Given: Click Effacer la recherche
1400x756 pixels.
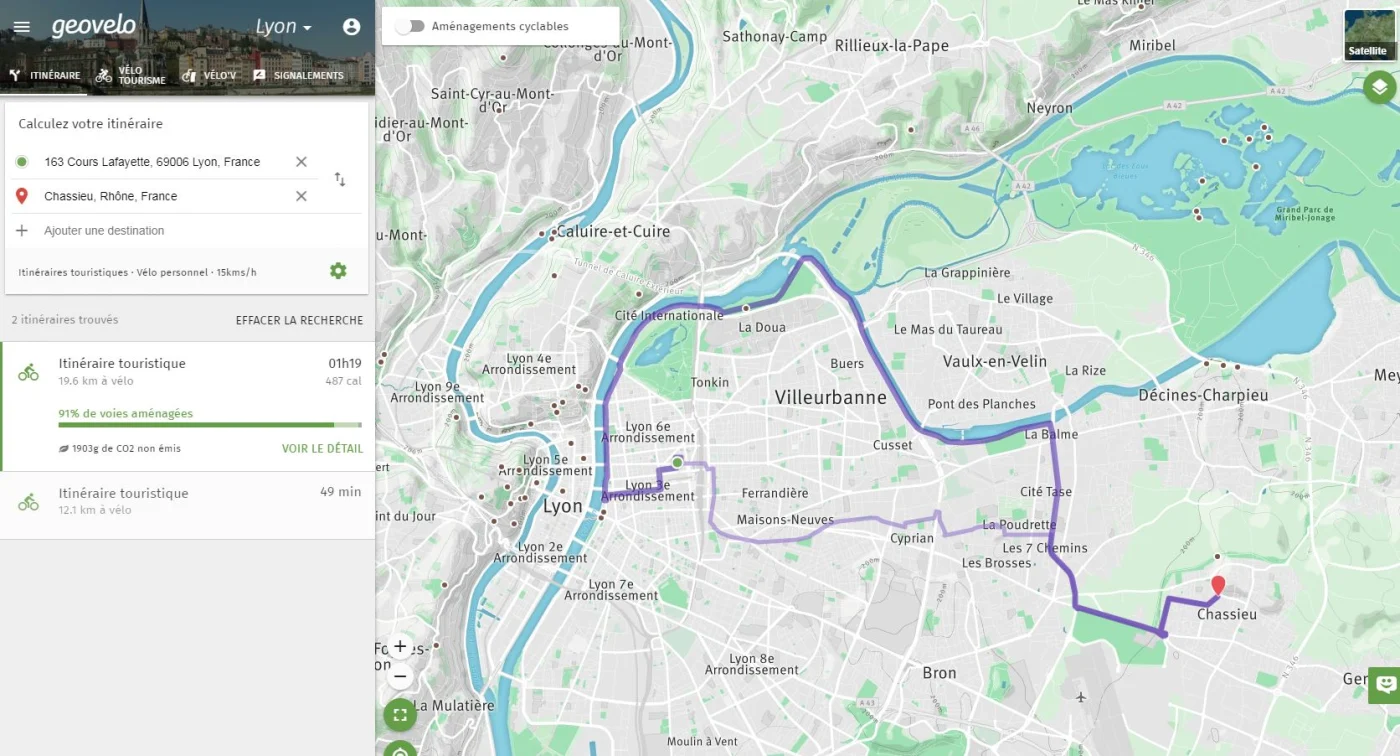Looking at the screenshot, I should 299,321.
